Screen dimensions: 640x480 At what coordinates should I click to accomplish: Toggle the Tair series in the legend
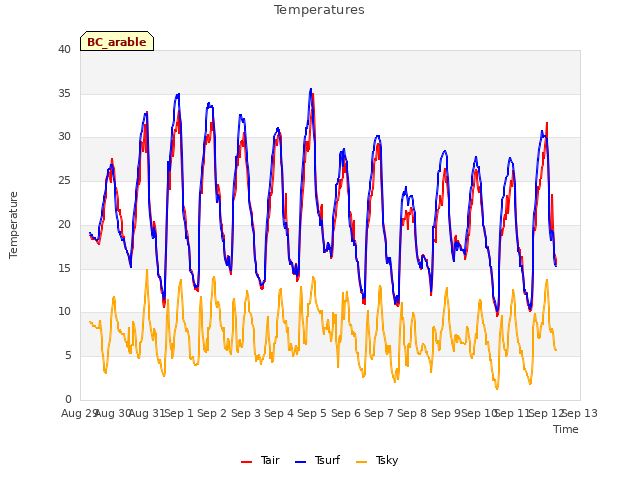click(x=260, y=460)
